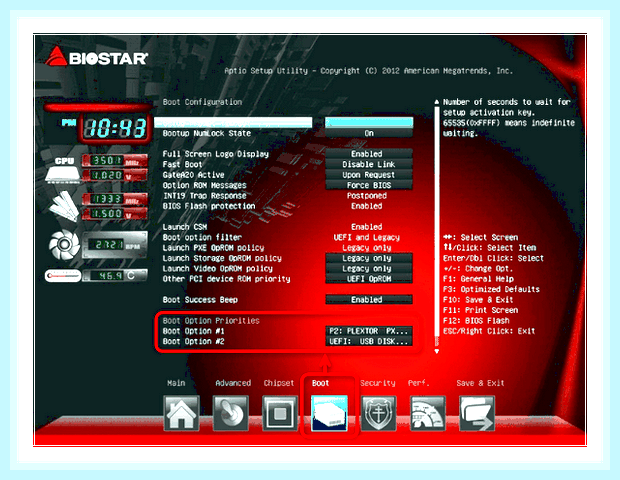This screenshot has width=620, height=480.
Task: Switch to the Chipset tab label
Action: pos(279,383)
